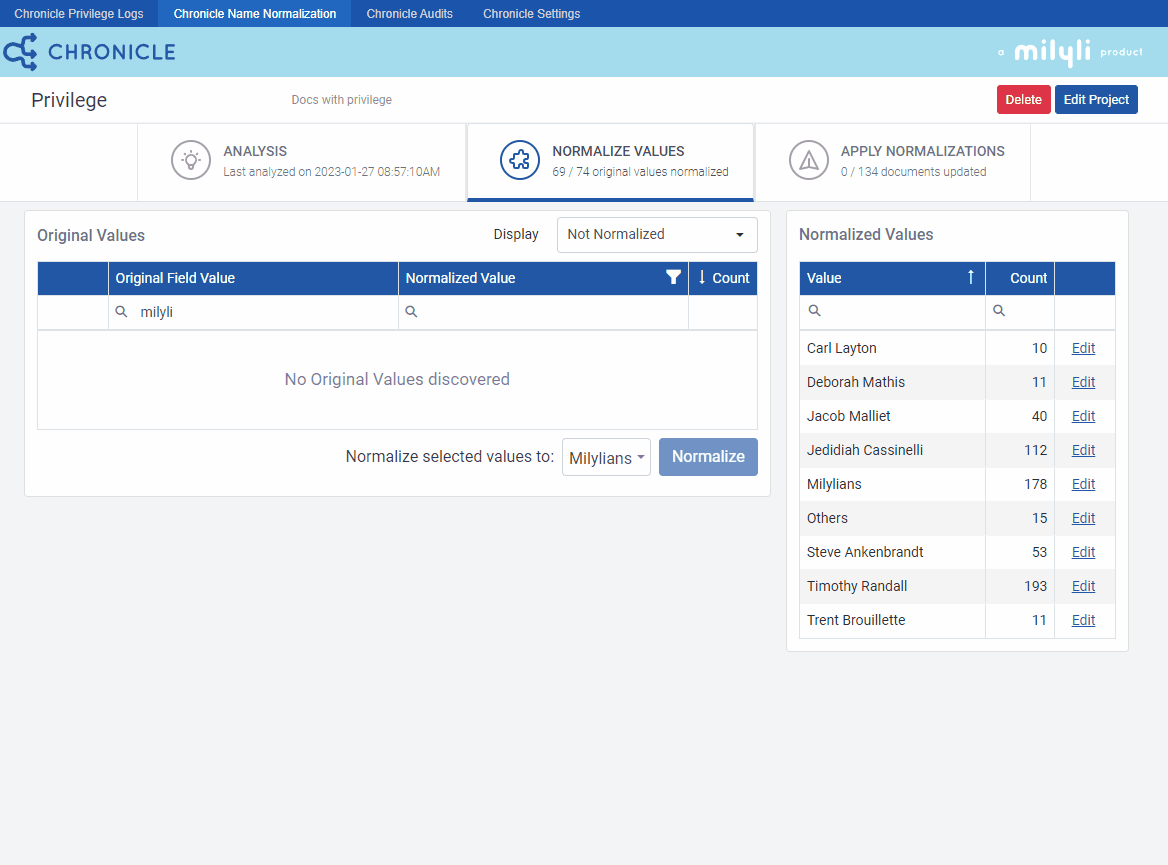Edit the Carl Layton normalized value
Viewport: 1168px width, 865px height.
pyautogui.click(x=1083, y=348)
